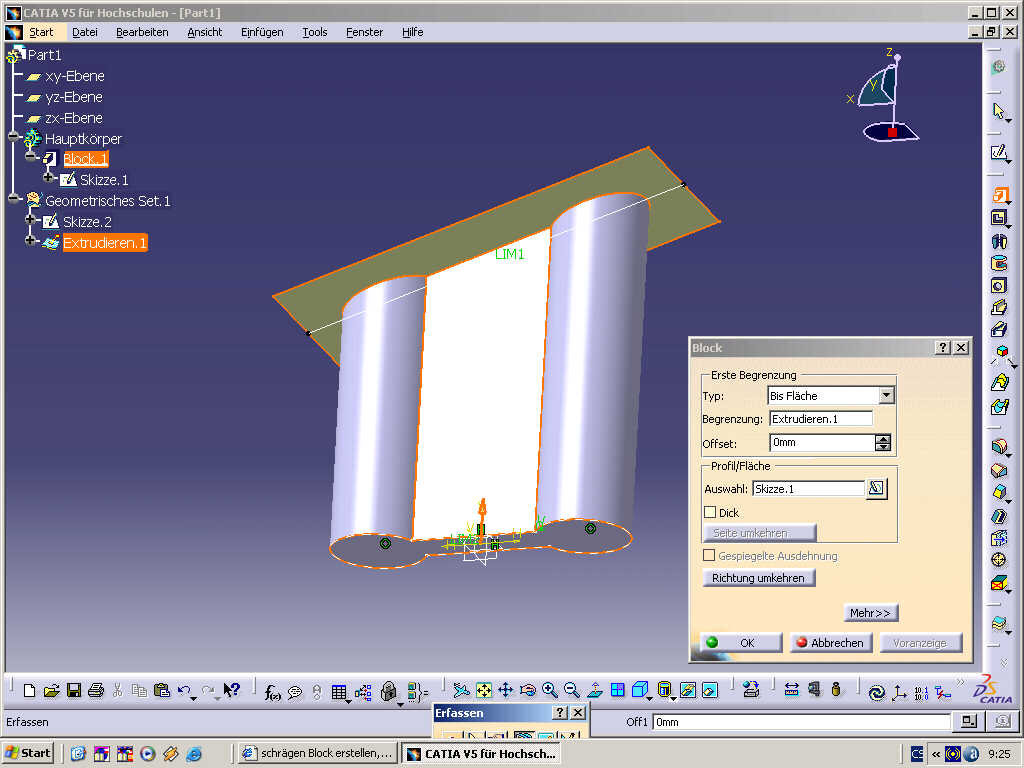1024x768 pixels.
Task: Open the Fenster menu
Action: coord(364,32)
